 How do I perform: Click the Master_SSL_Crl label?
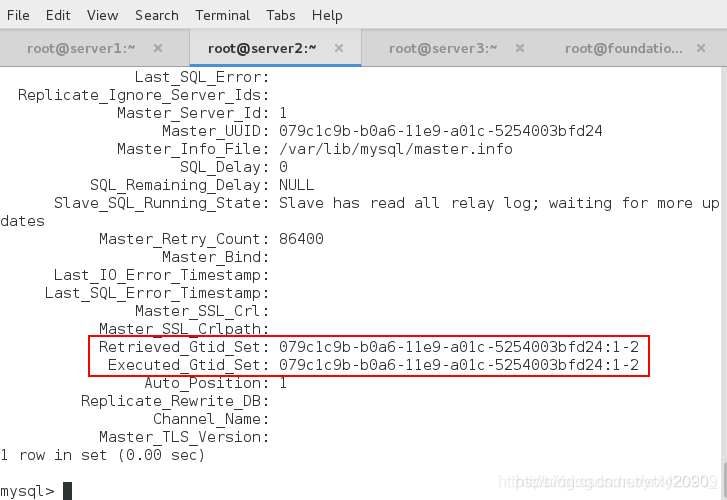coord(202,311)
